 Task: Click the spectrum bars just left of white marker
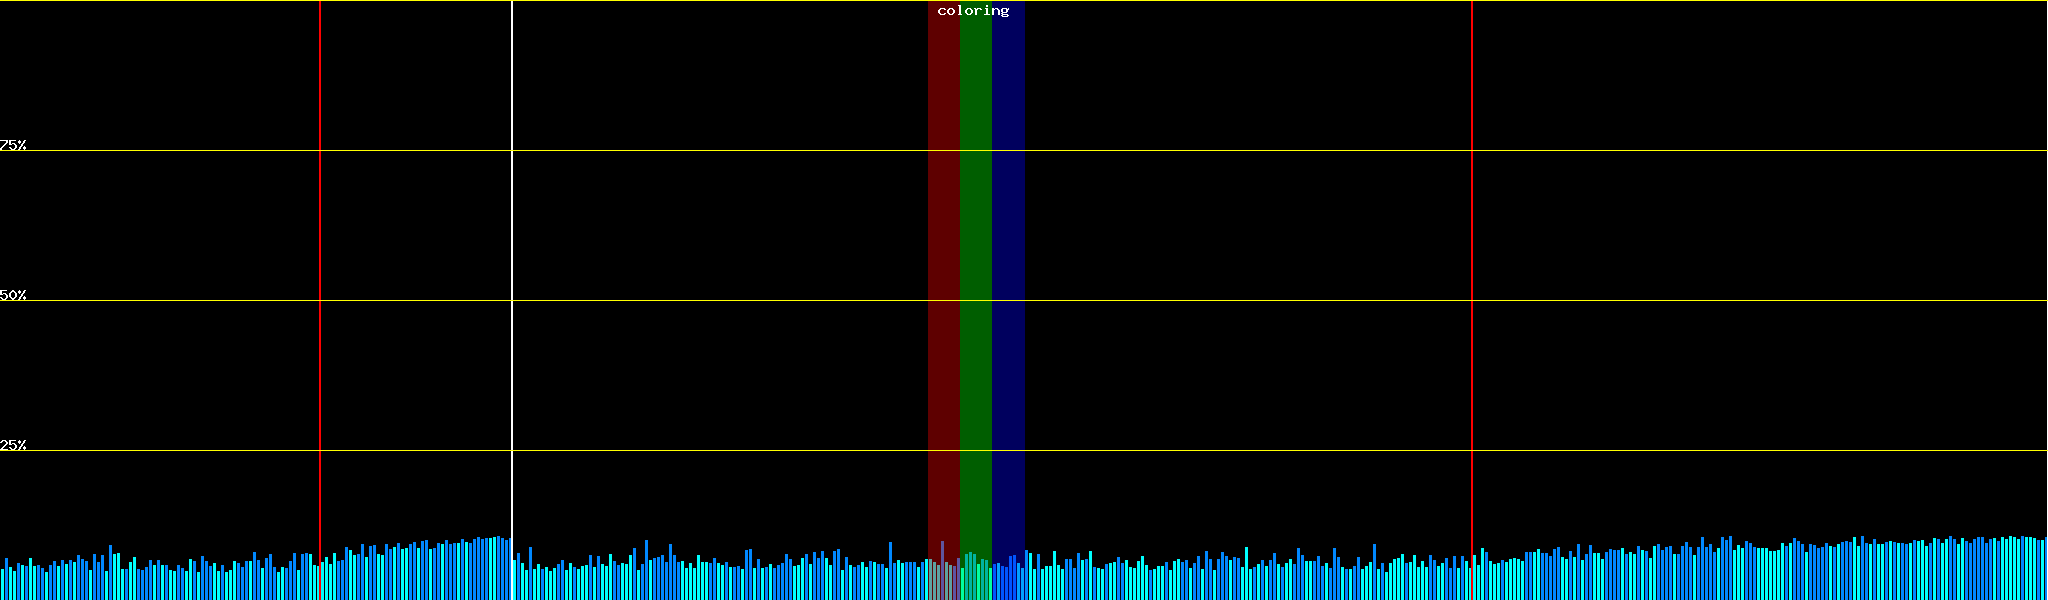click(498, 568)
